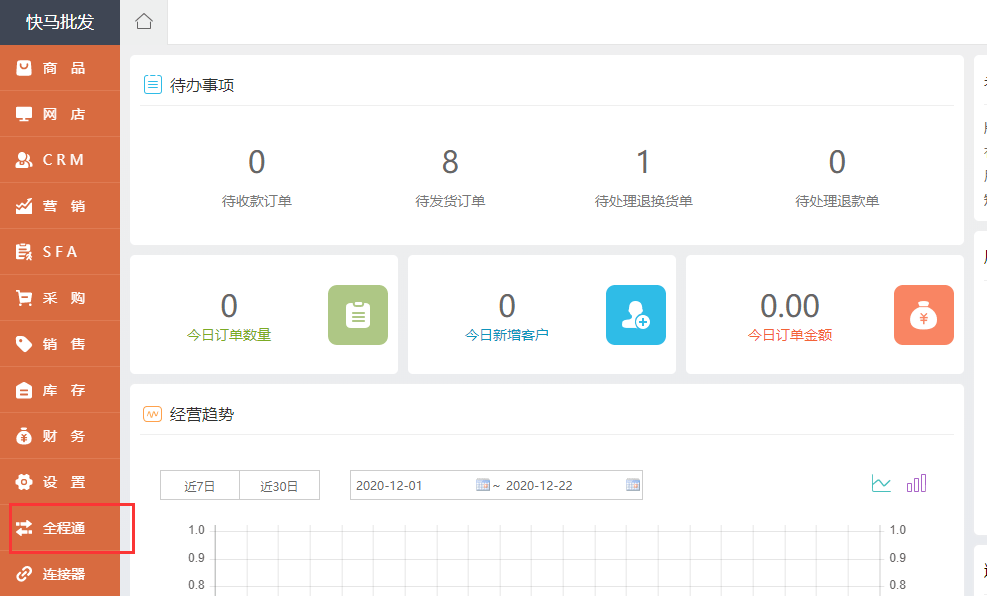Screen dimensions: 987x596
Task: Open calendar picker for start date
Action: (x=483, y=485)
